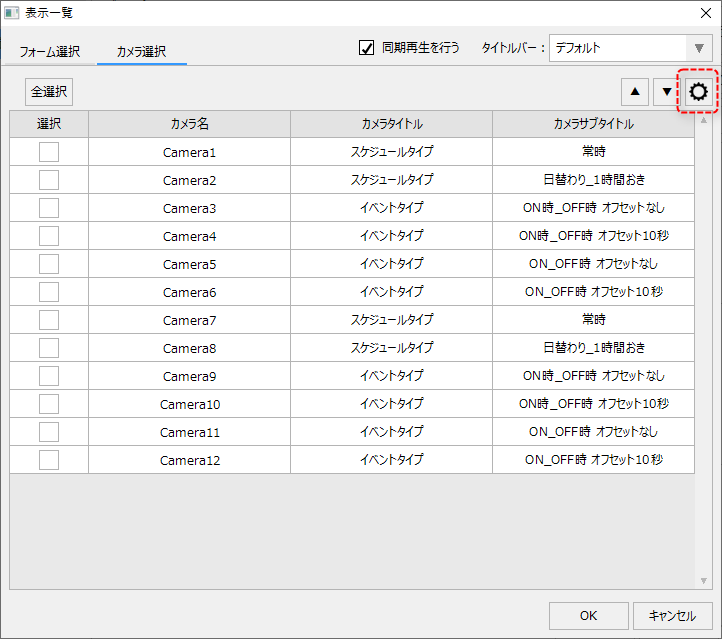Click the window icon in title bar
Viewport: 722px width, 639px height.
click(12, 13)
